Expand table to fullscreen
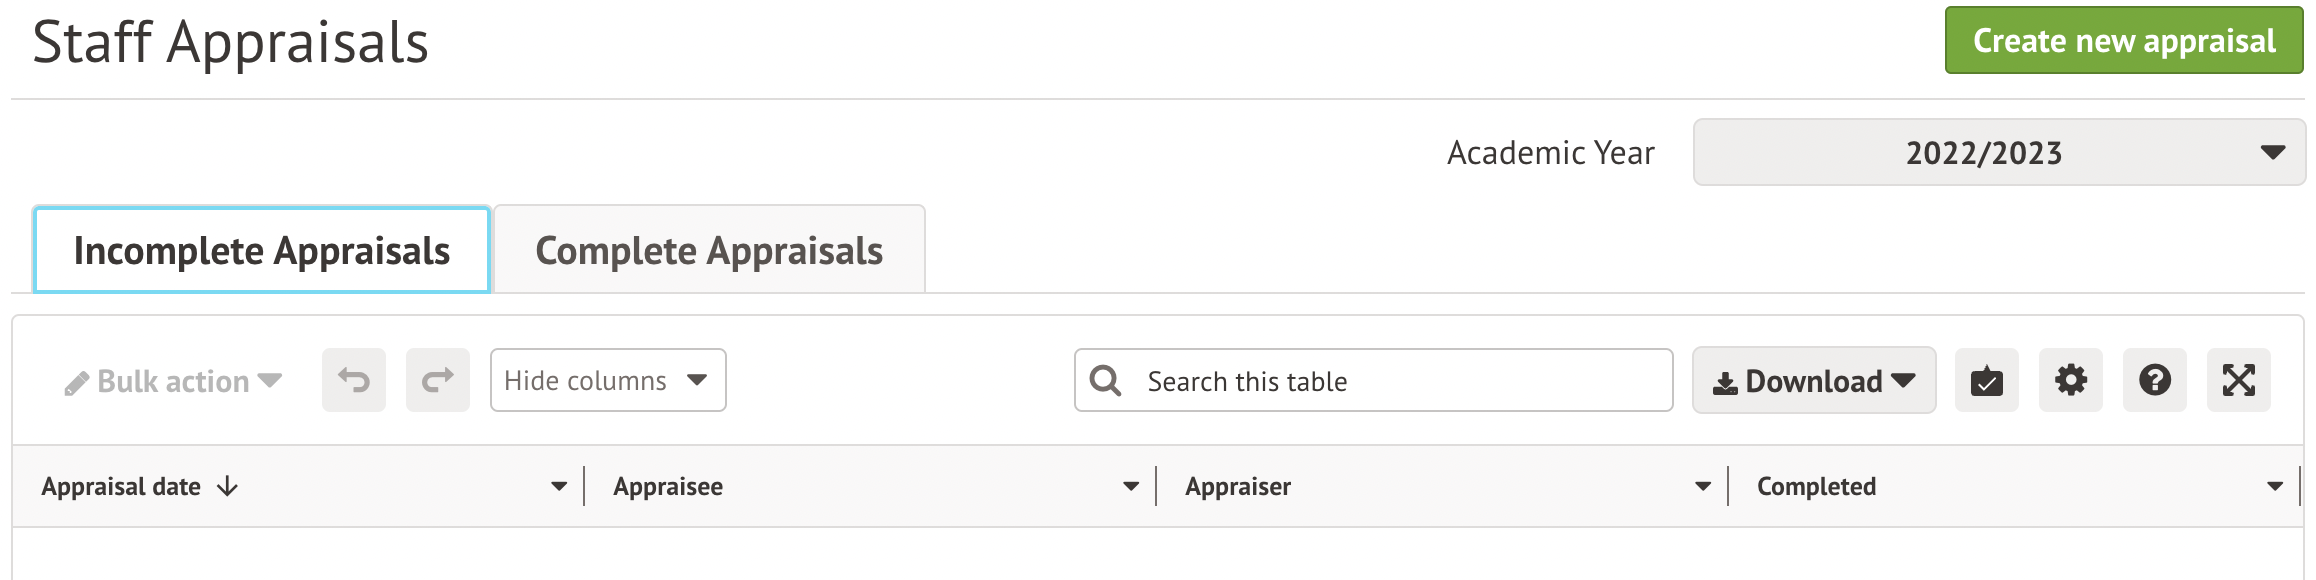Image resolution: width=2316 pixels, height=580 pixels. [x=2238, y=380]
